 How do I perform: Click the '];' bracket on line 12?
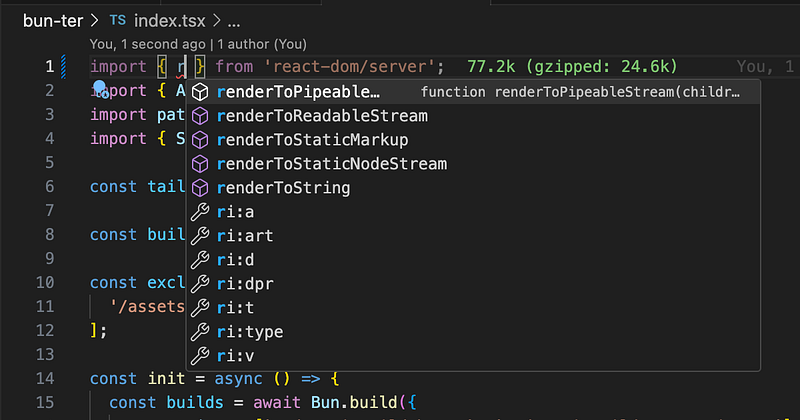(98, 331)
